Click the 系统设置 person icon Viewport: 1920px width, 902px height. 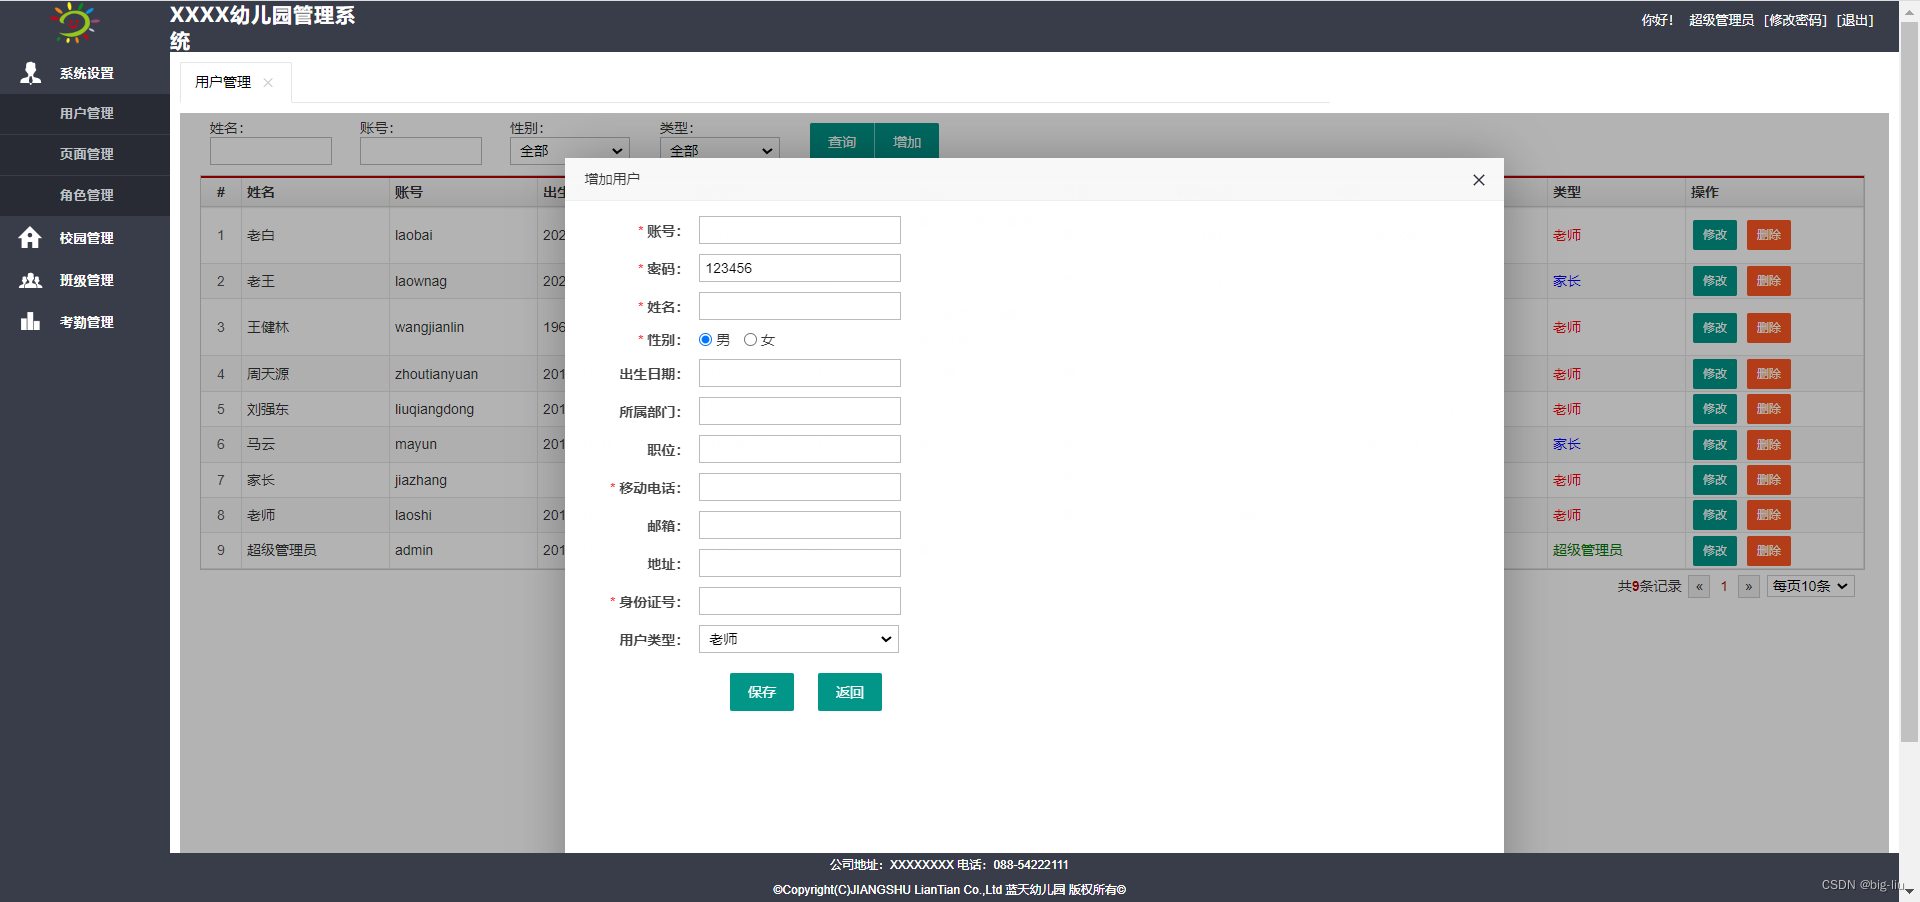[x=30, y=73]
